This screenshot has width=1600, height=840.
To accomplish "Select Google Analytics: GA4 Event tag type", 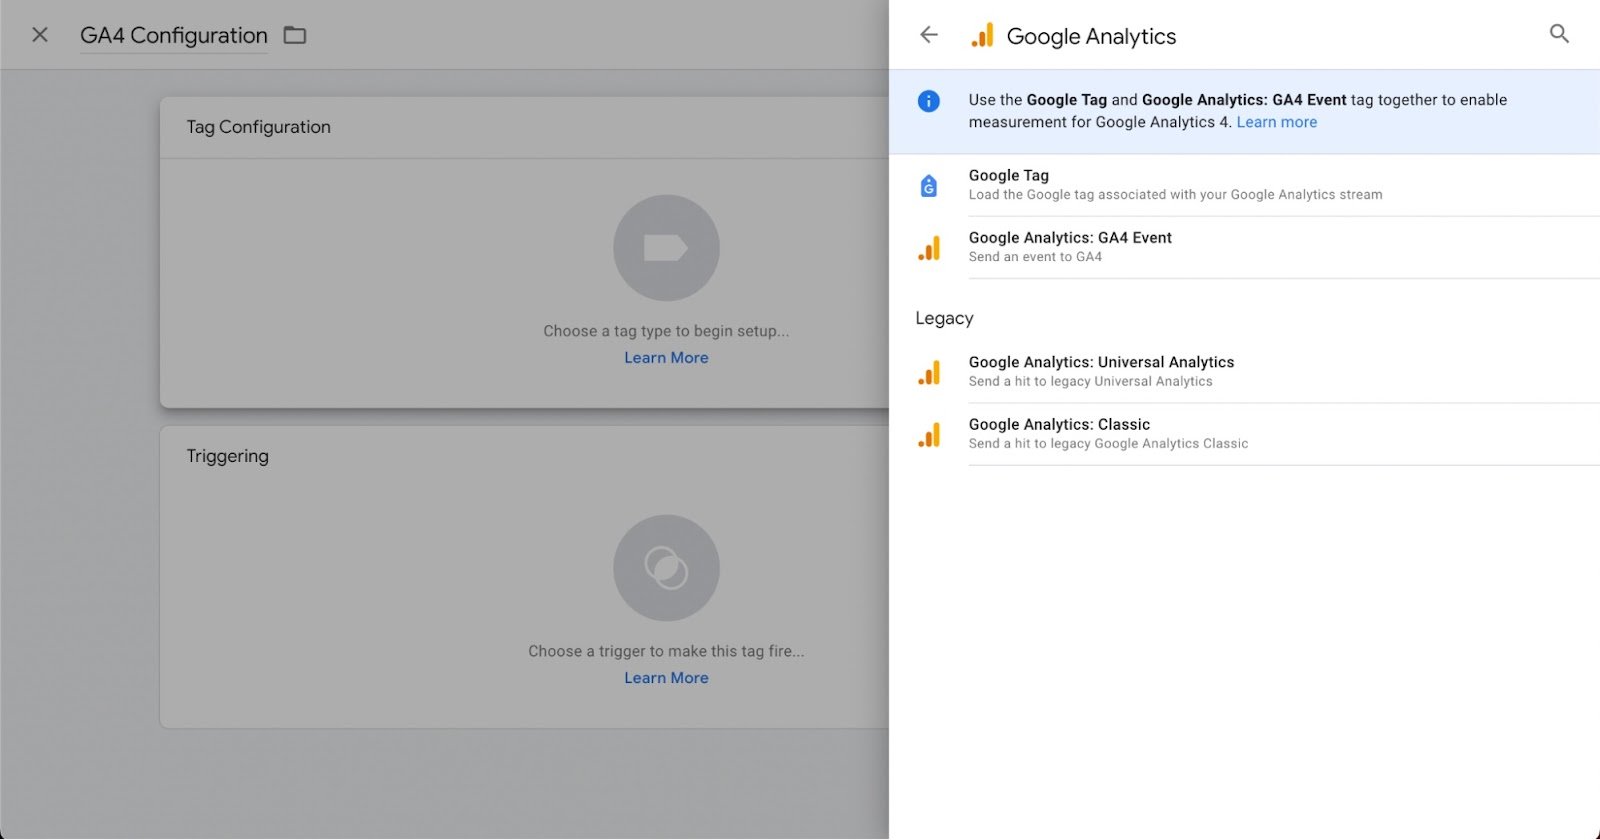I will coord(1070,238).
